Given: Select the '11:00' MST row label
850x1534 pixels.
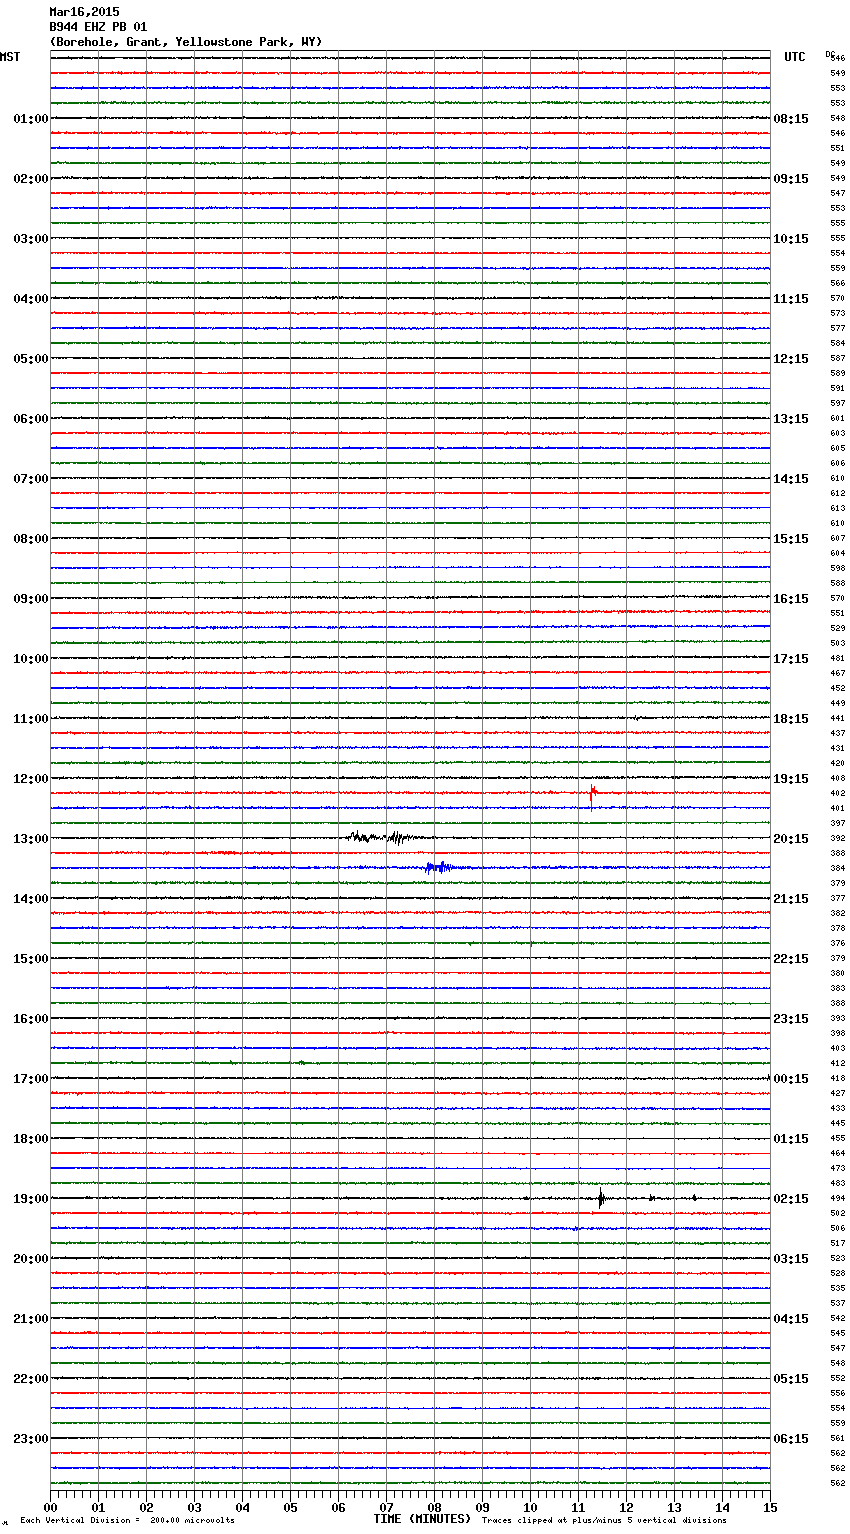Looking at the screenshot, I should (x=31, y=719).
